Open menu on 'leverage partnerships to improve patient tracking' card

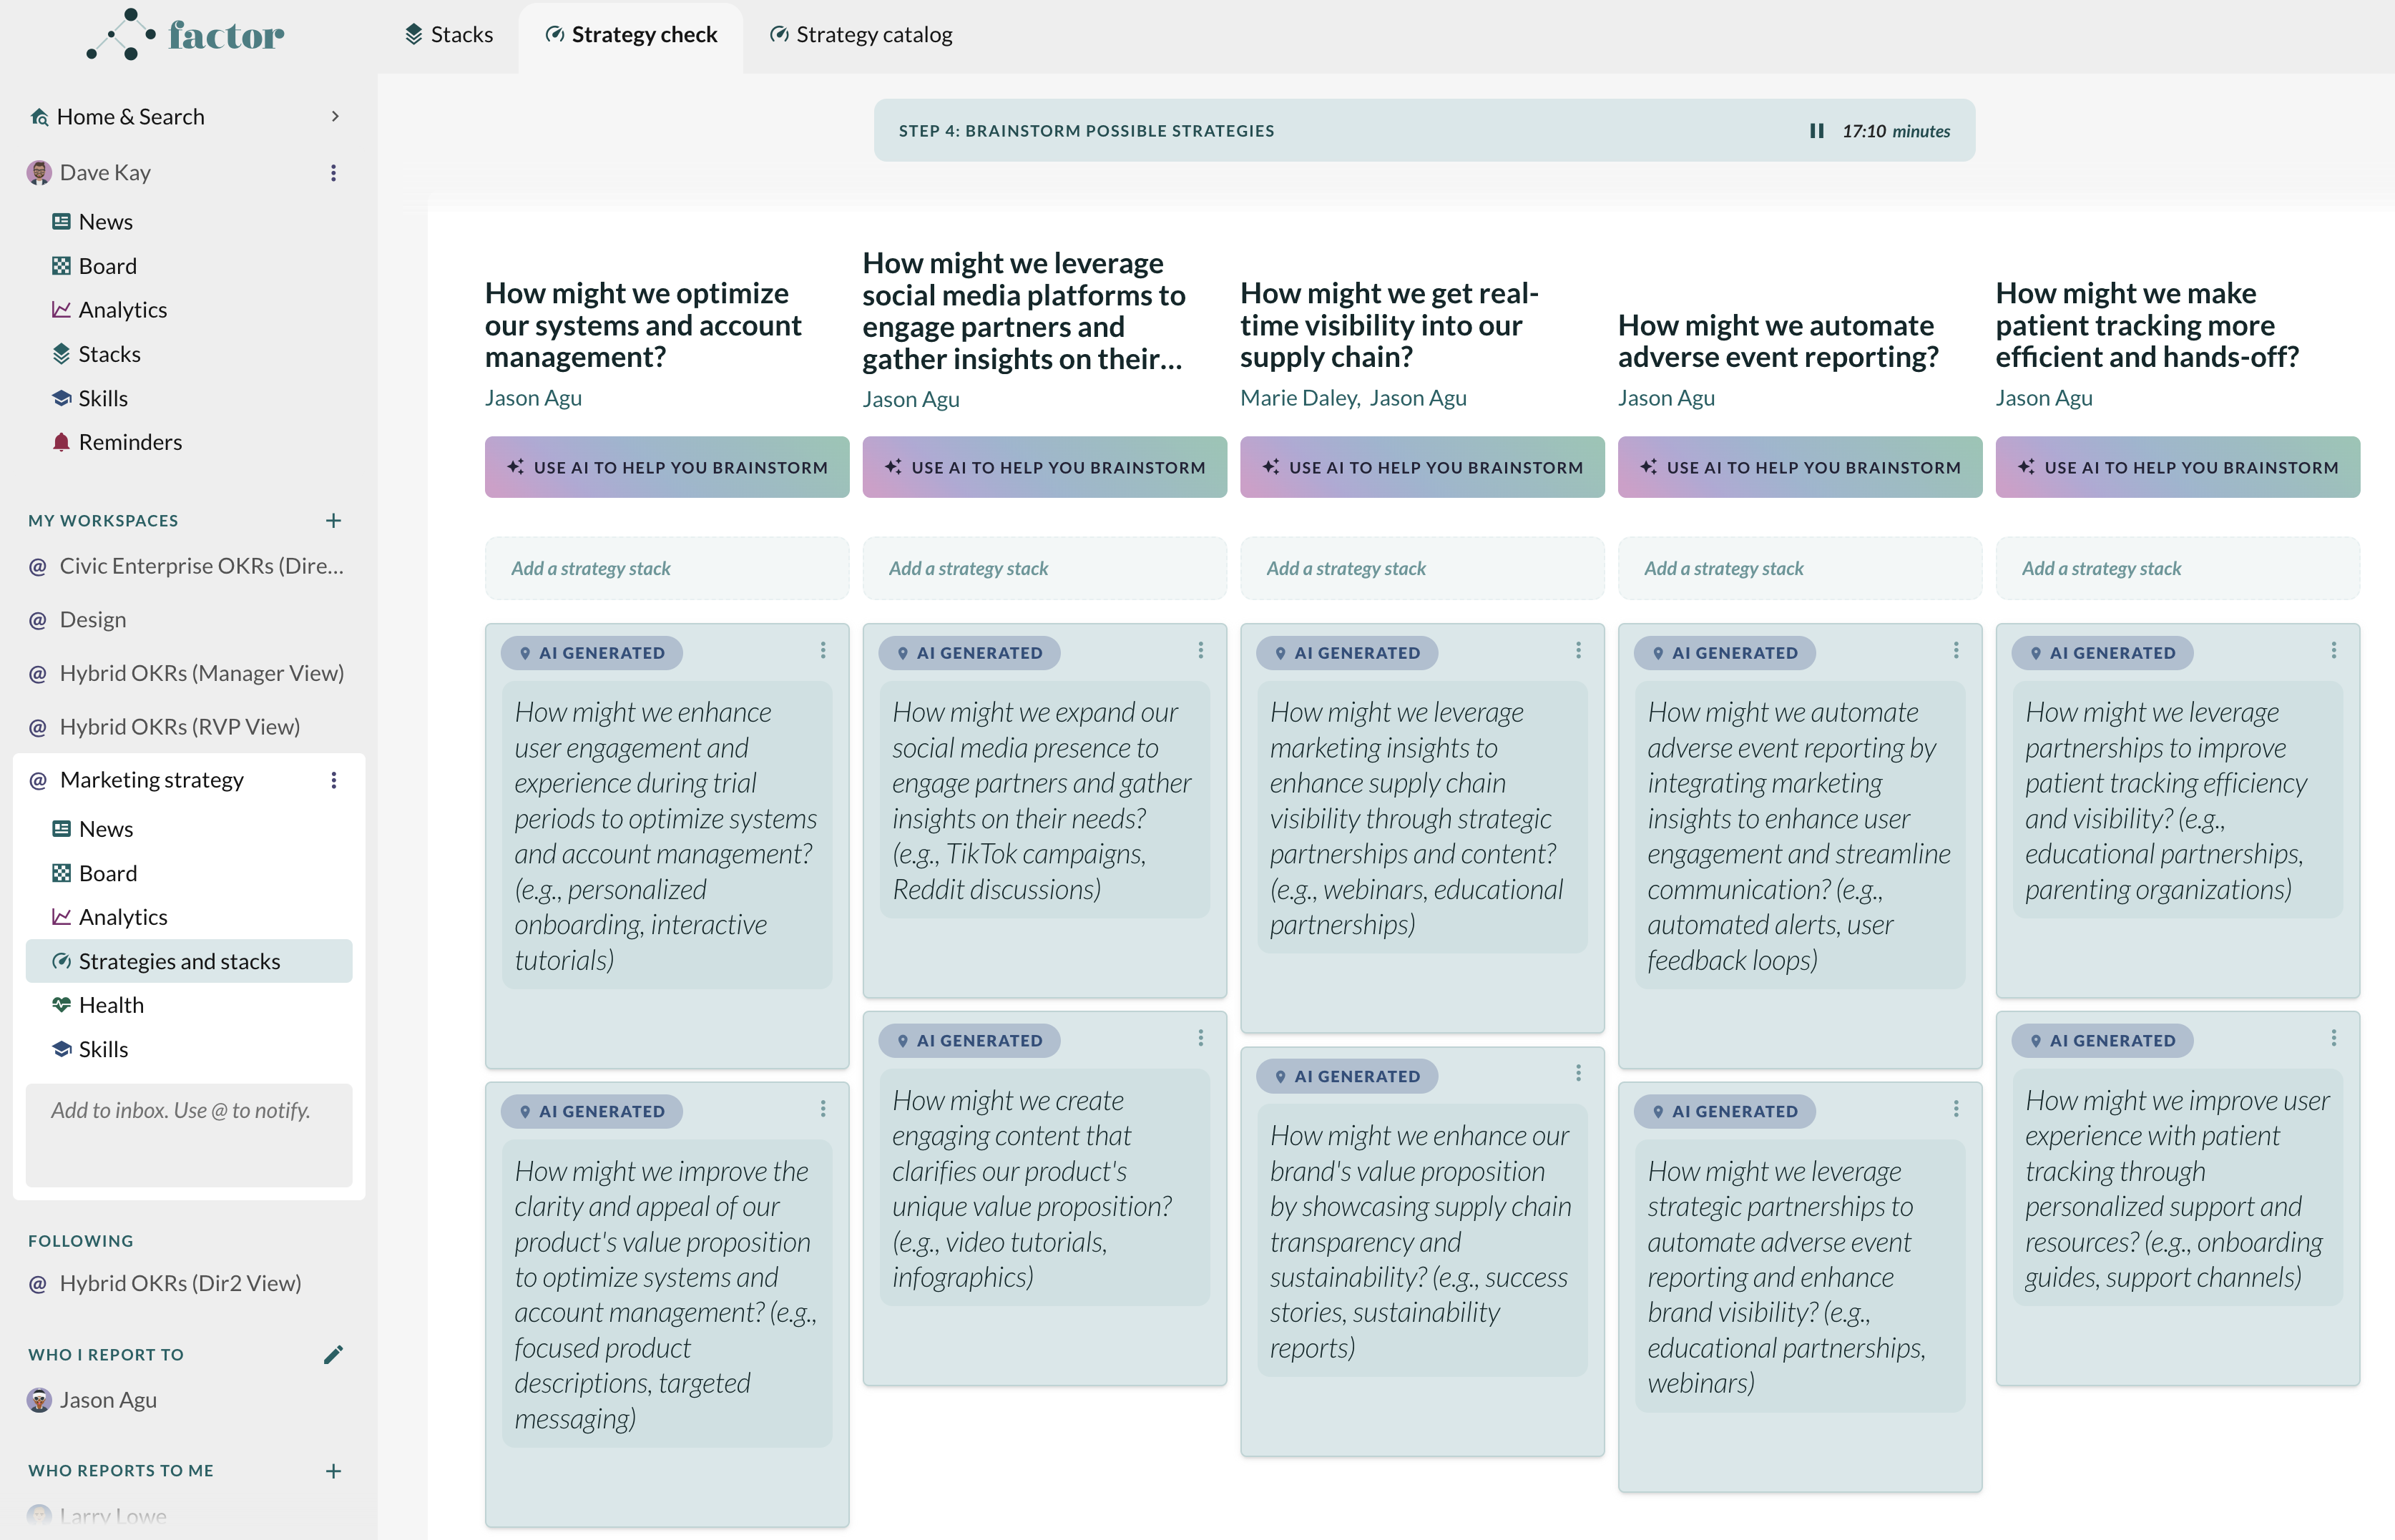(x=2333, y=651)
